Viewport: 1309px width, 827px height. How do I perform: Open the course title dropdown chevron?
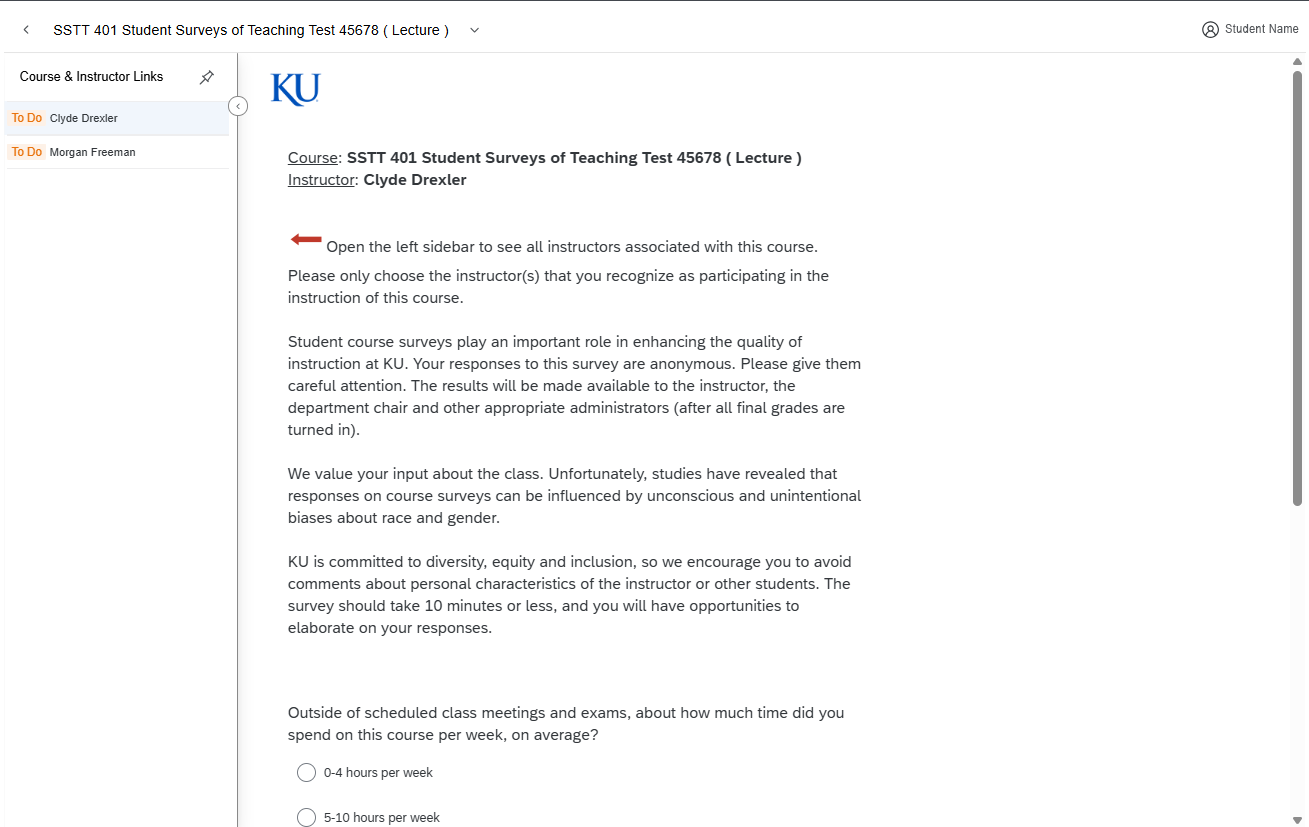[475, 30]
